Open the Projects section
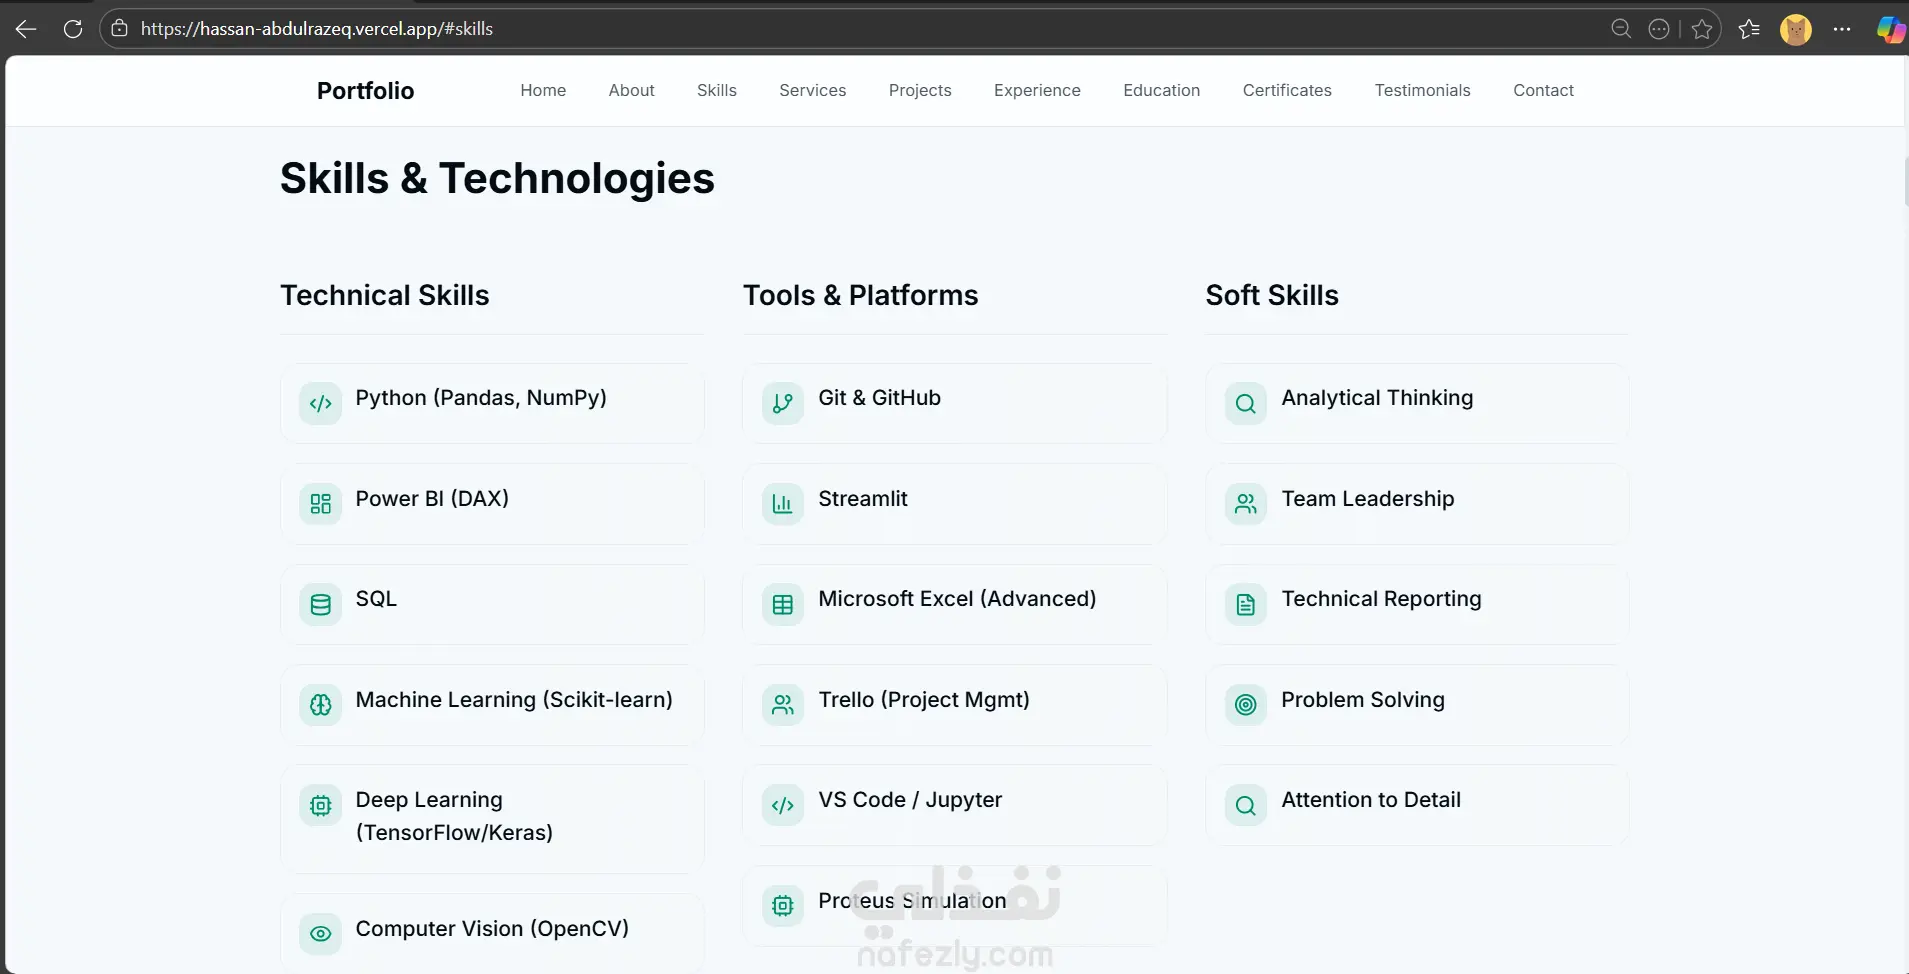Screen dimensions: 1909x974 (920, 90)
